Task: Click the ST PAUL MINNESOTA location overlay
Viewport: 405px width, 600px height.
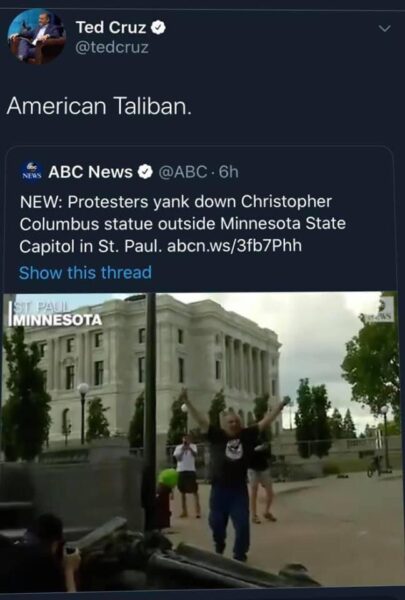Action: [56, 314]
